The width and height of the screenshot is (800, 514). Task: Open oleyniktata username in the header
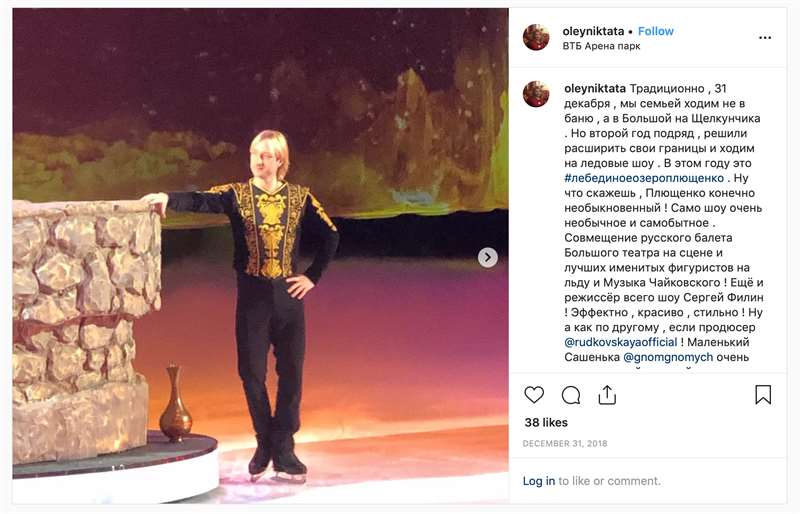tap(593, 31)
